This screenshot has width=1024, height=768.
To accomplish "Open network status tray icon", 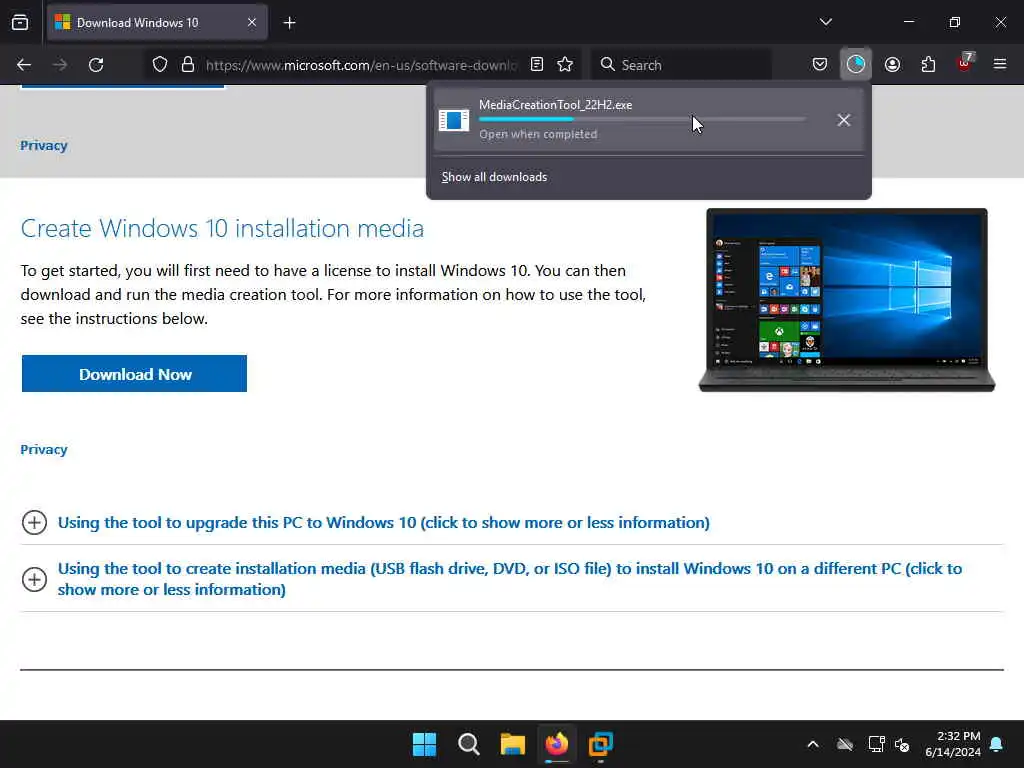I will coord(876,744).
